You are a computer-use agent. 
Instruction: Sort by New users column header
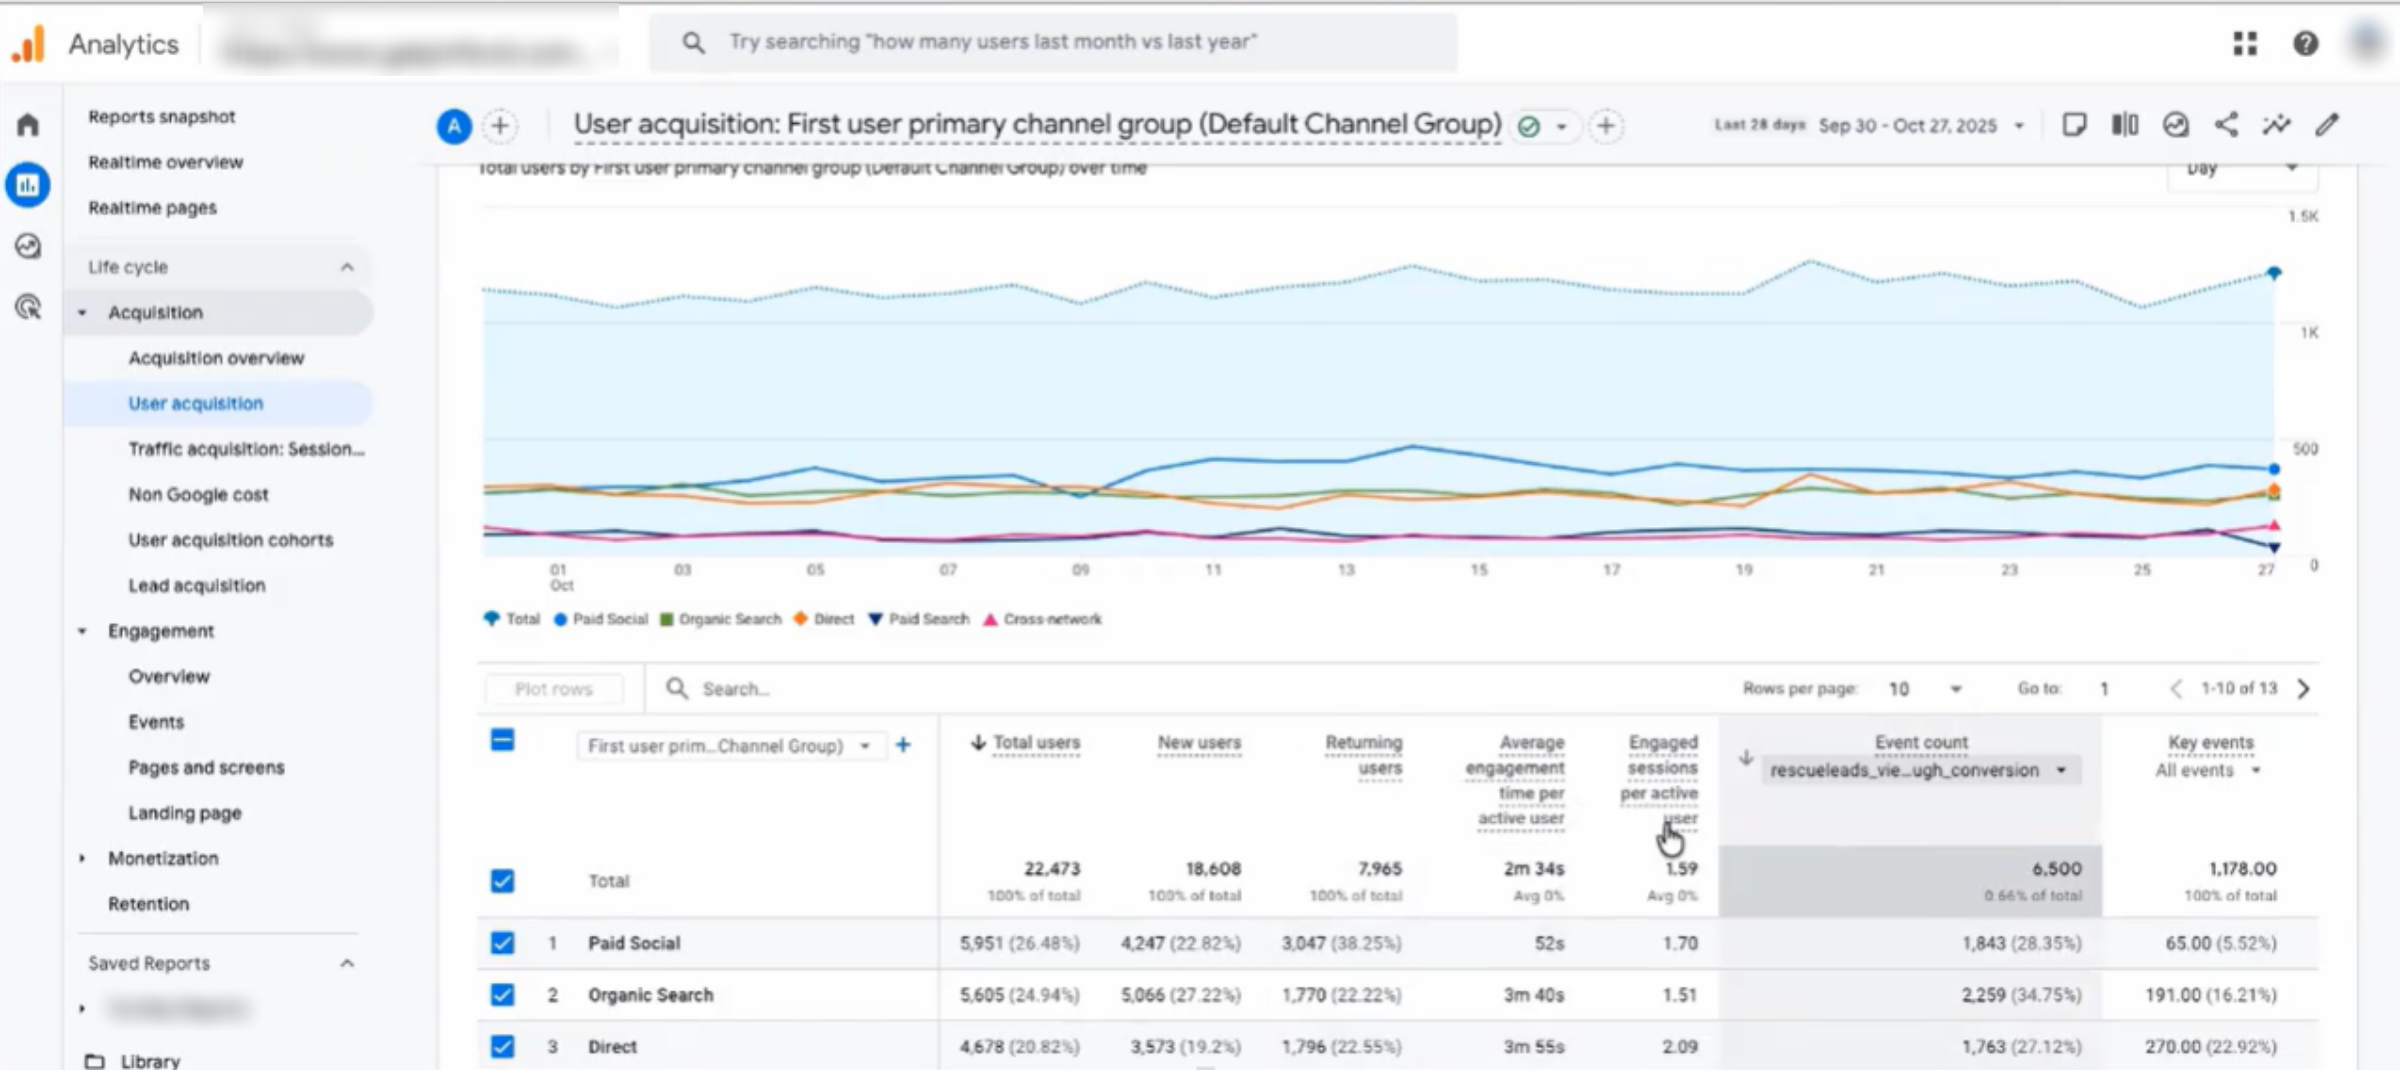click(x=1198, y=743)
